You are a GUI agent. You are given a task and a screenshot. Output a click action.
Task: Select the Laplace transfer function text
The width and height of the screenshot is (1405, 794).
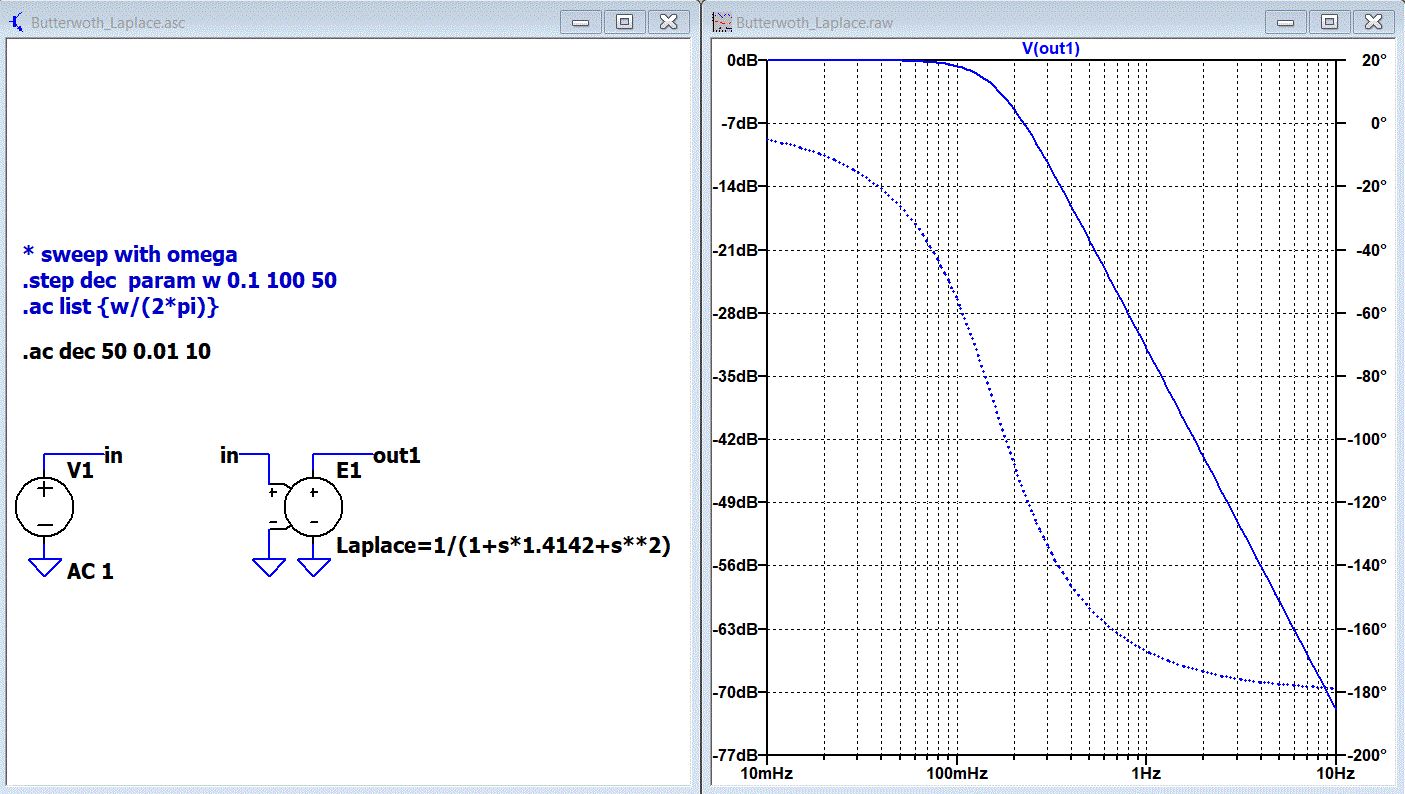click(503, 546)
